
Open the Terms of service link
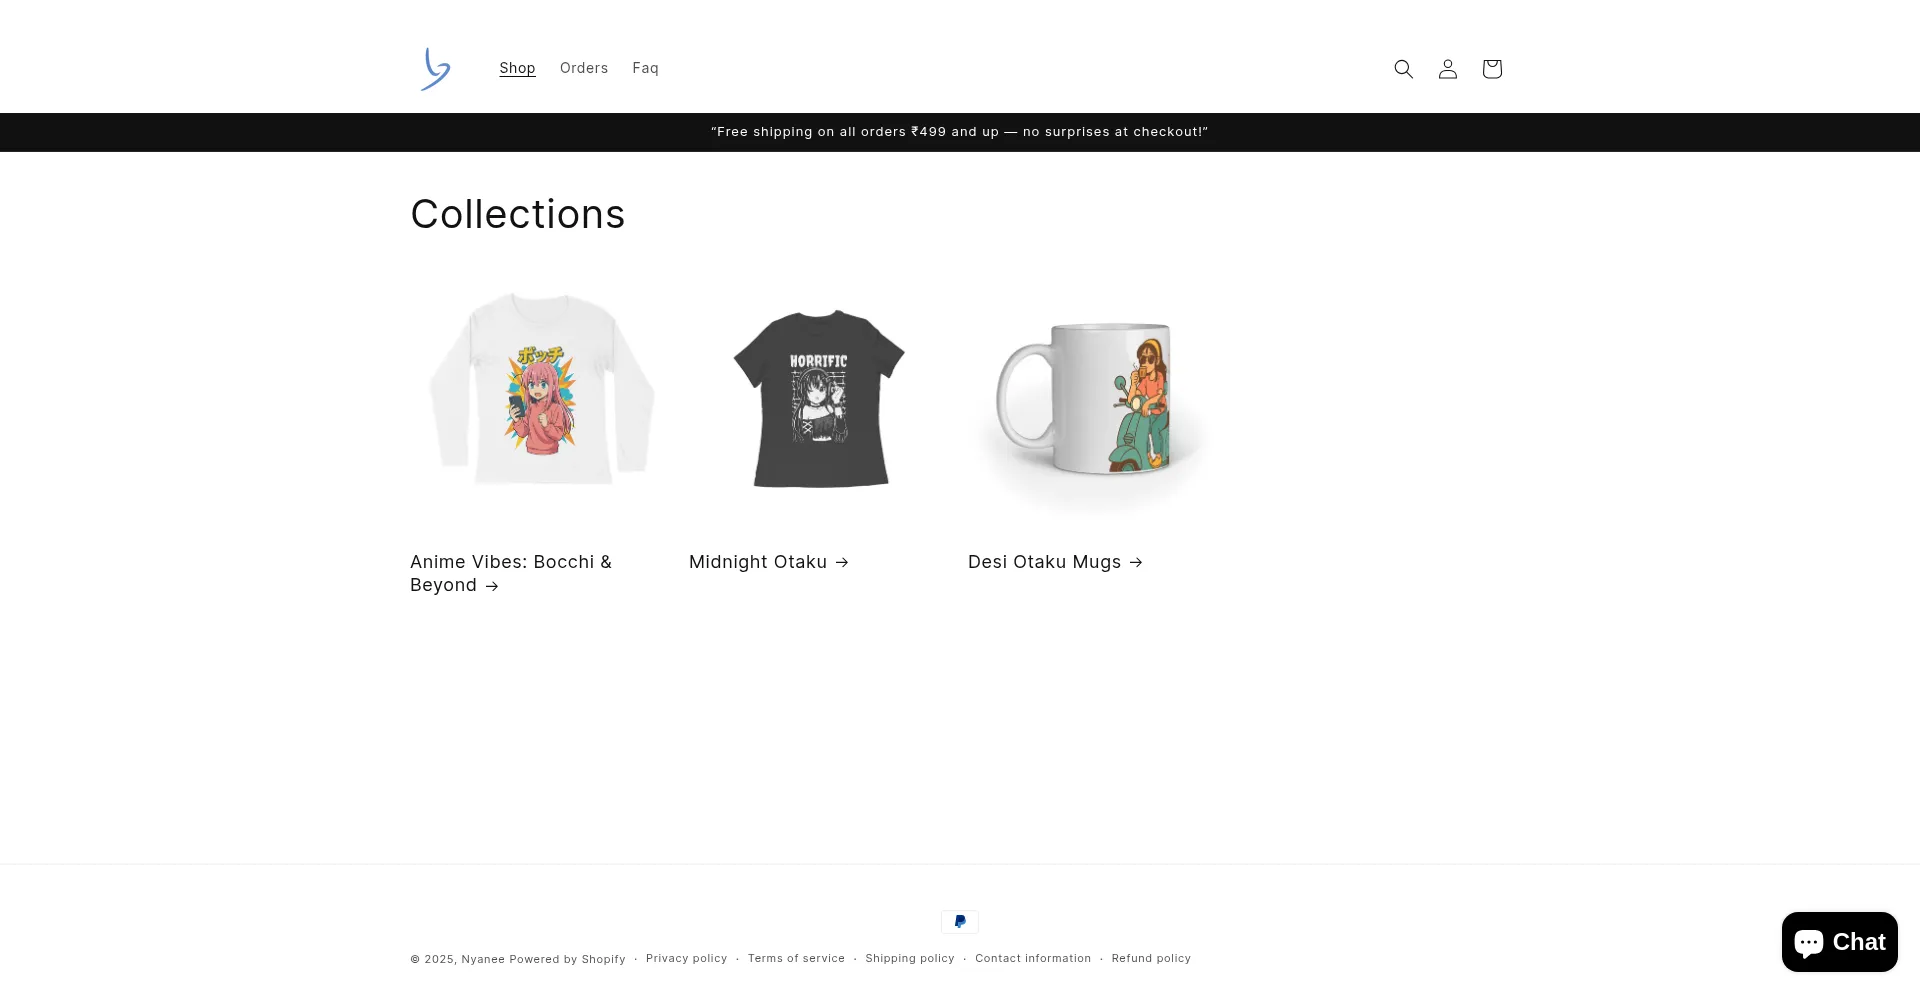796,958
